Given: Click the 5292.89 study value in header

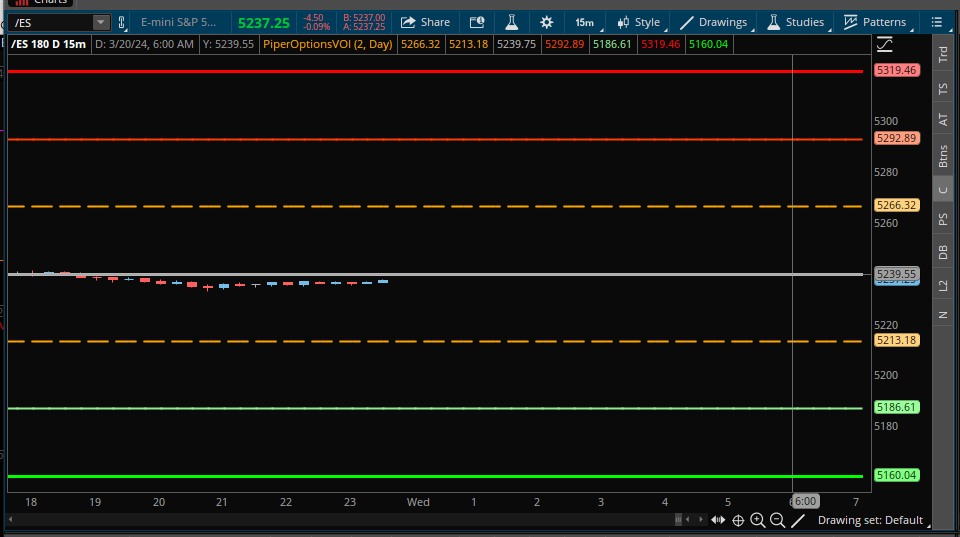Looking at the screenshot, I should click(564, 44).
